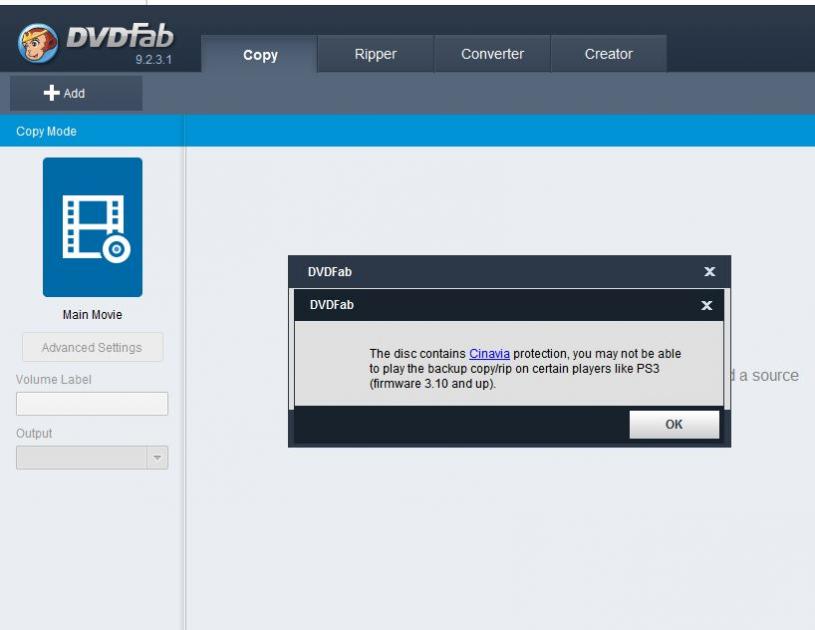Click the Volume Label caption
Viewport: 815px width, 630px height.
click(x=54, y=379)
